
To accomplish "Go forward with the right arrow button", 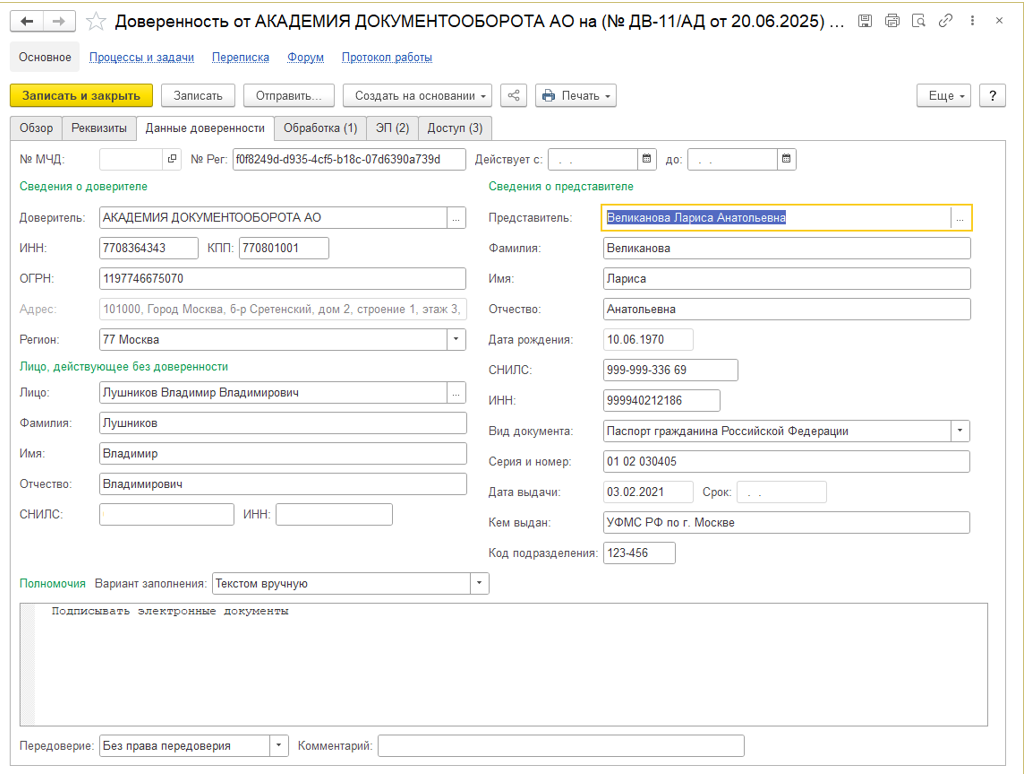I will coord(59,22).
